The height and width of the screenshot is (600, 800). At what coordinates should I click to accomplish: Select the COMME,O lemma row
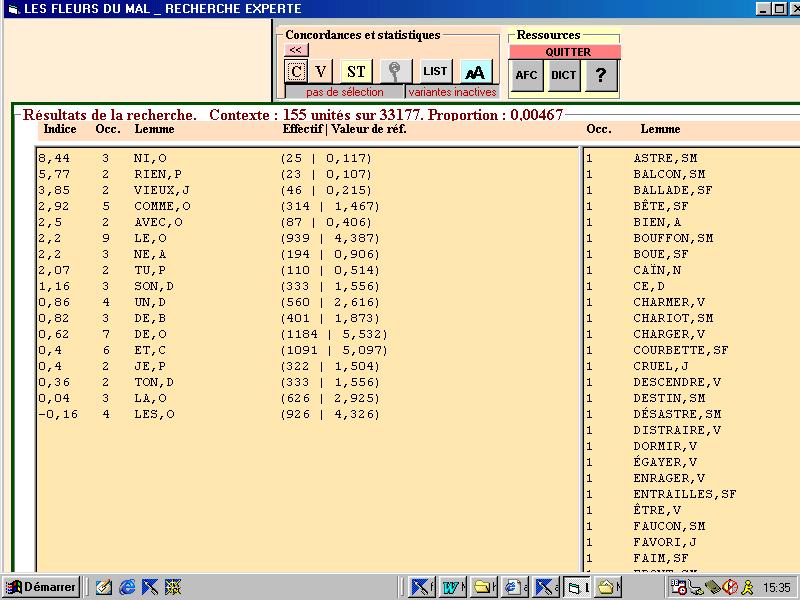point(308,206)
